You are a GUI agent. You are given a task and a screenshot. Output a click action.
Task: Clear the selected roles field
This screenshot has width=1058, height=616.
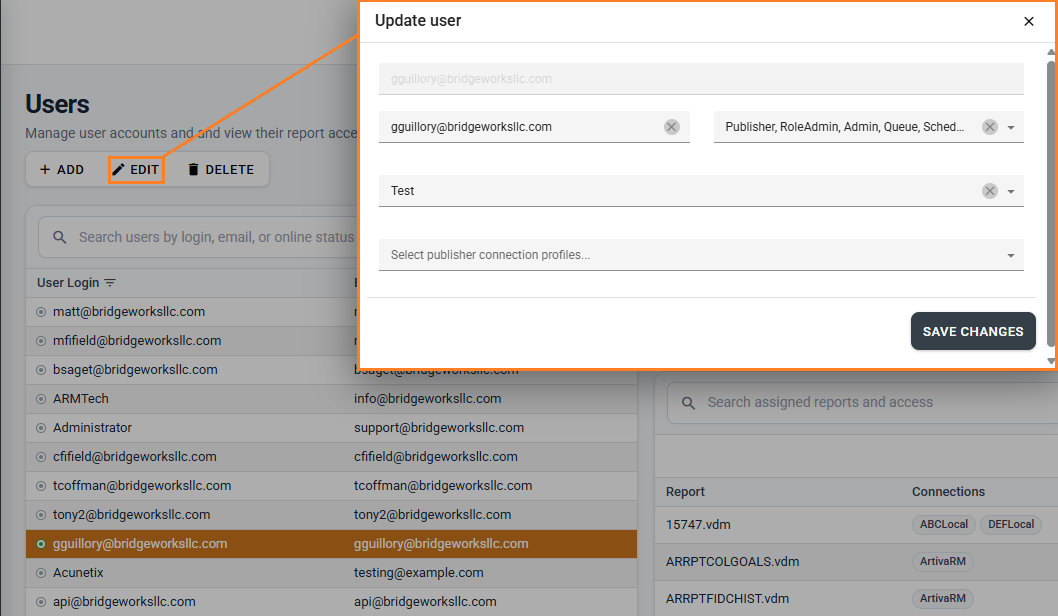[x=990, y=127]
